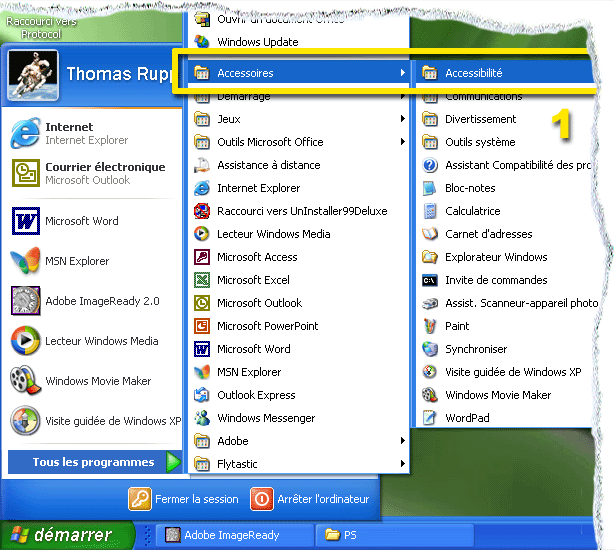Click the Microsoft Excel icon

202,280
